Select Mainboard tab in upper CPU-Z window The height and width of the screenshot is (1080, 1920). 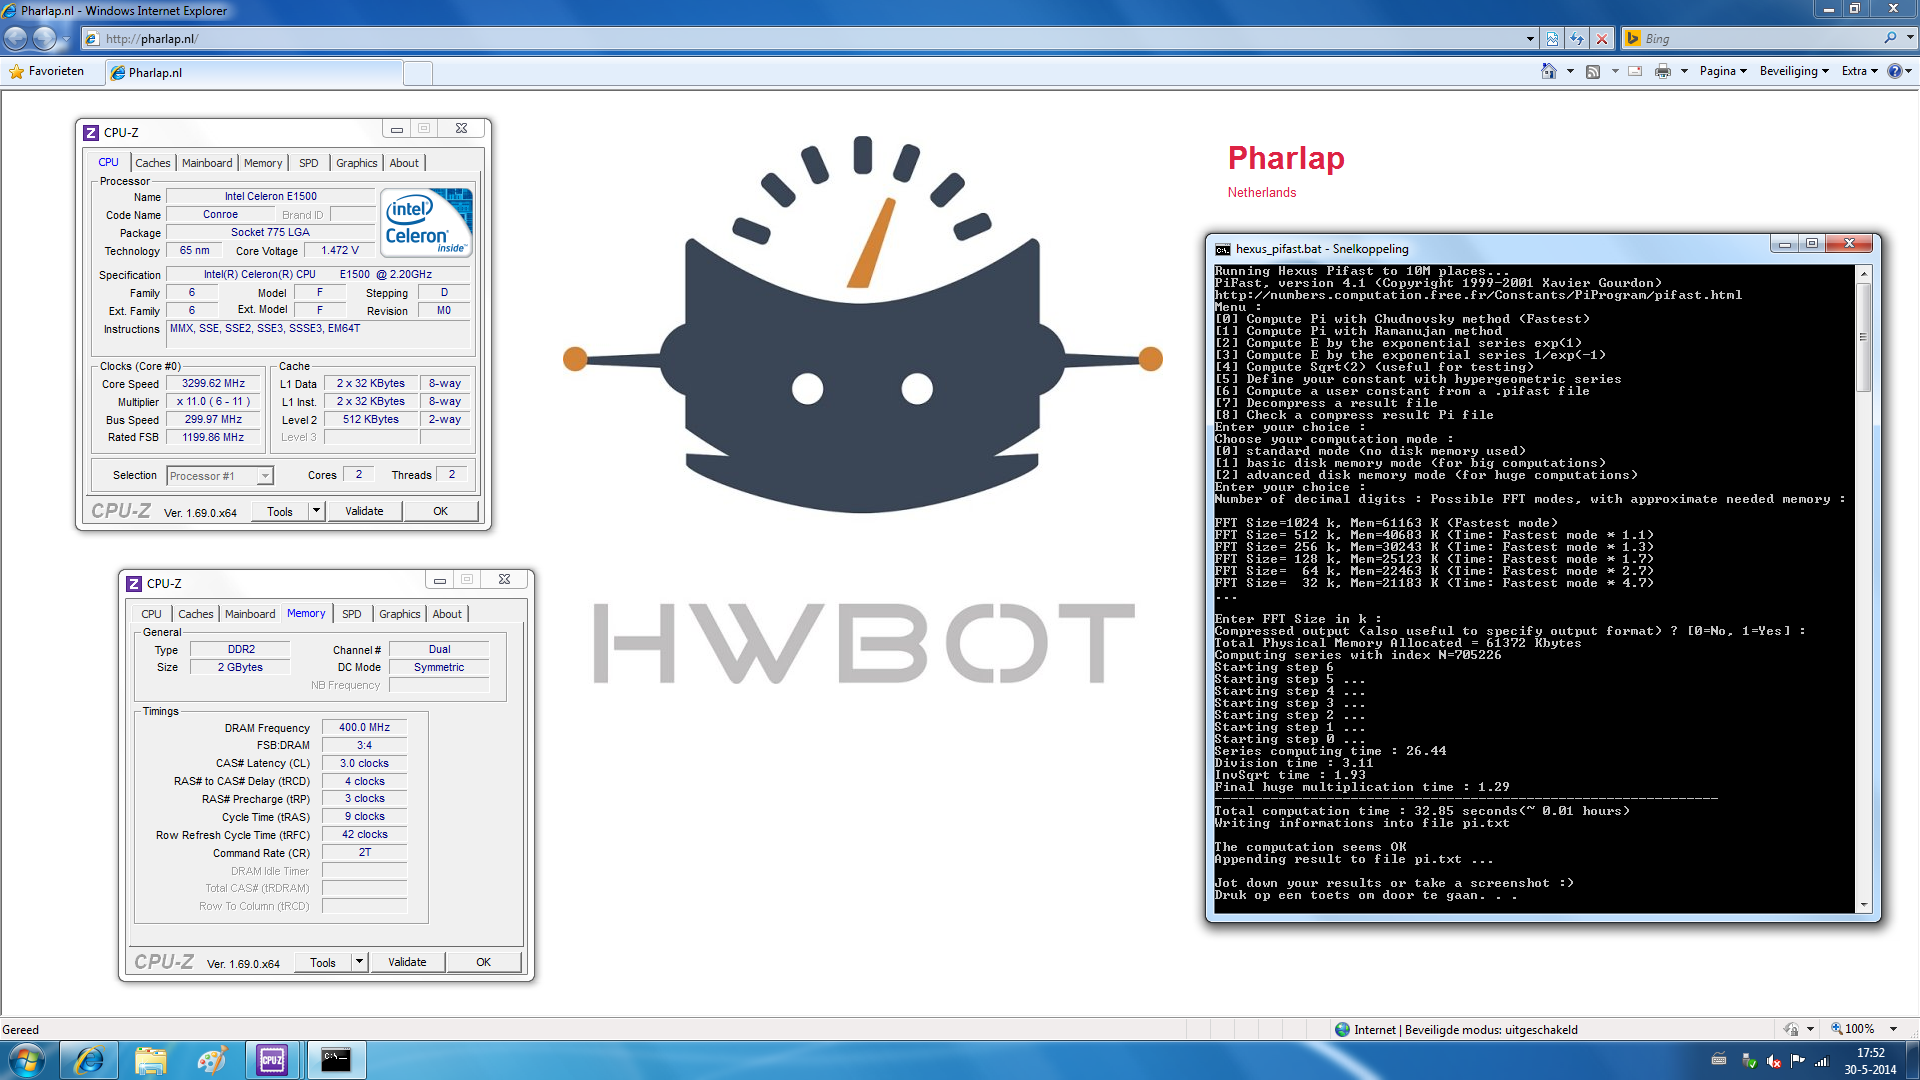point(207,163)
